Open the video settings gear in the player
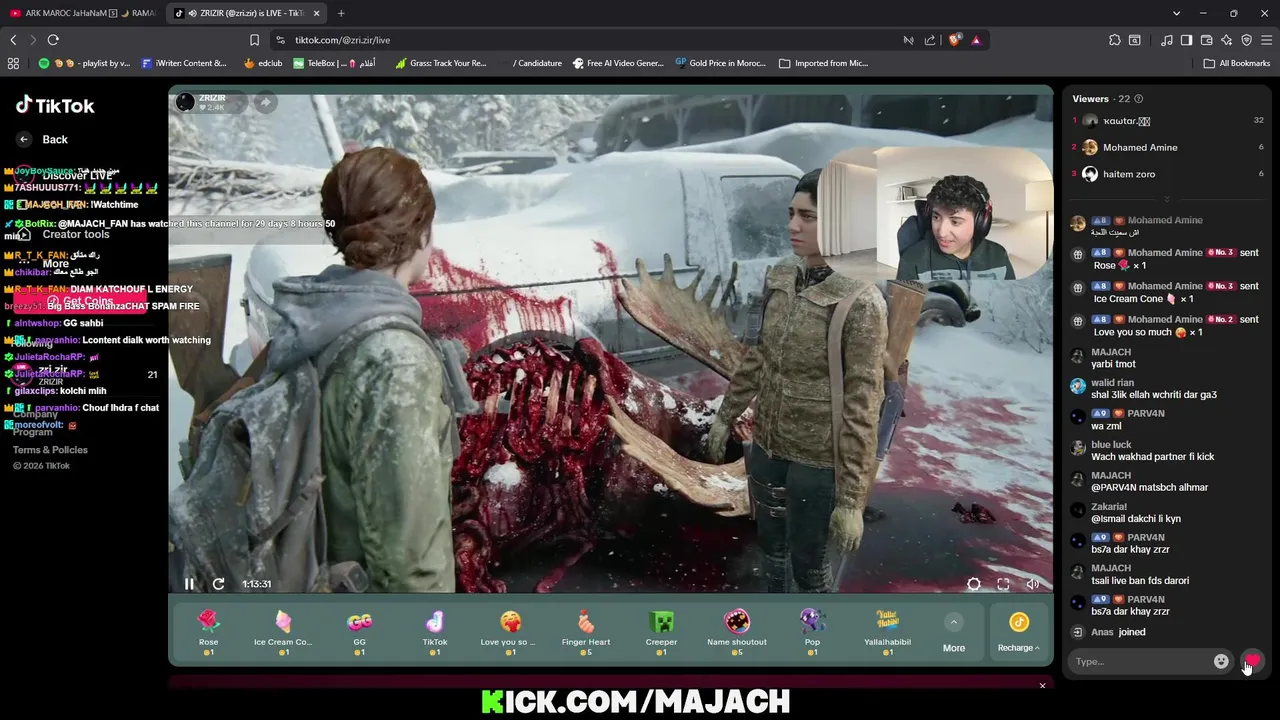1280x720 pixels. [x=974, y=584]
